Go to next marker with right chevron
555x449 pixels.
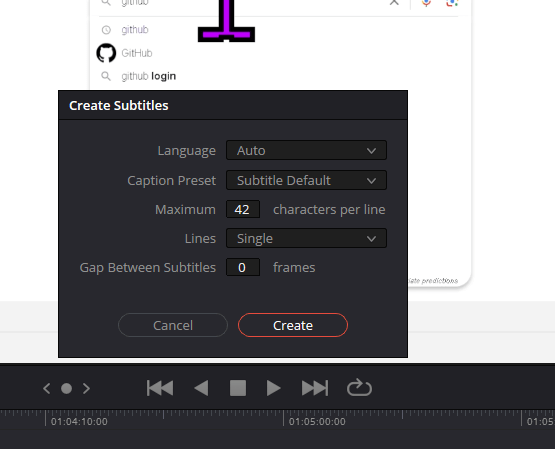tap(86, 388)
